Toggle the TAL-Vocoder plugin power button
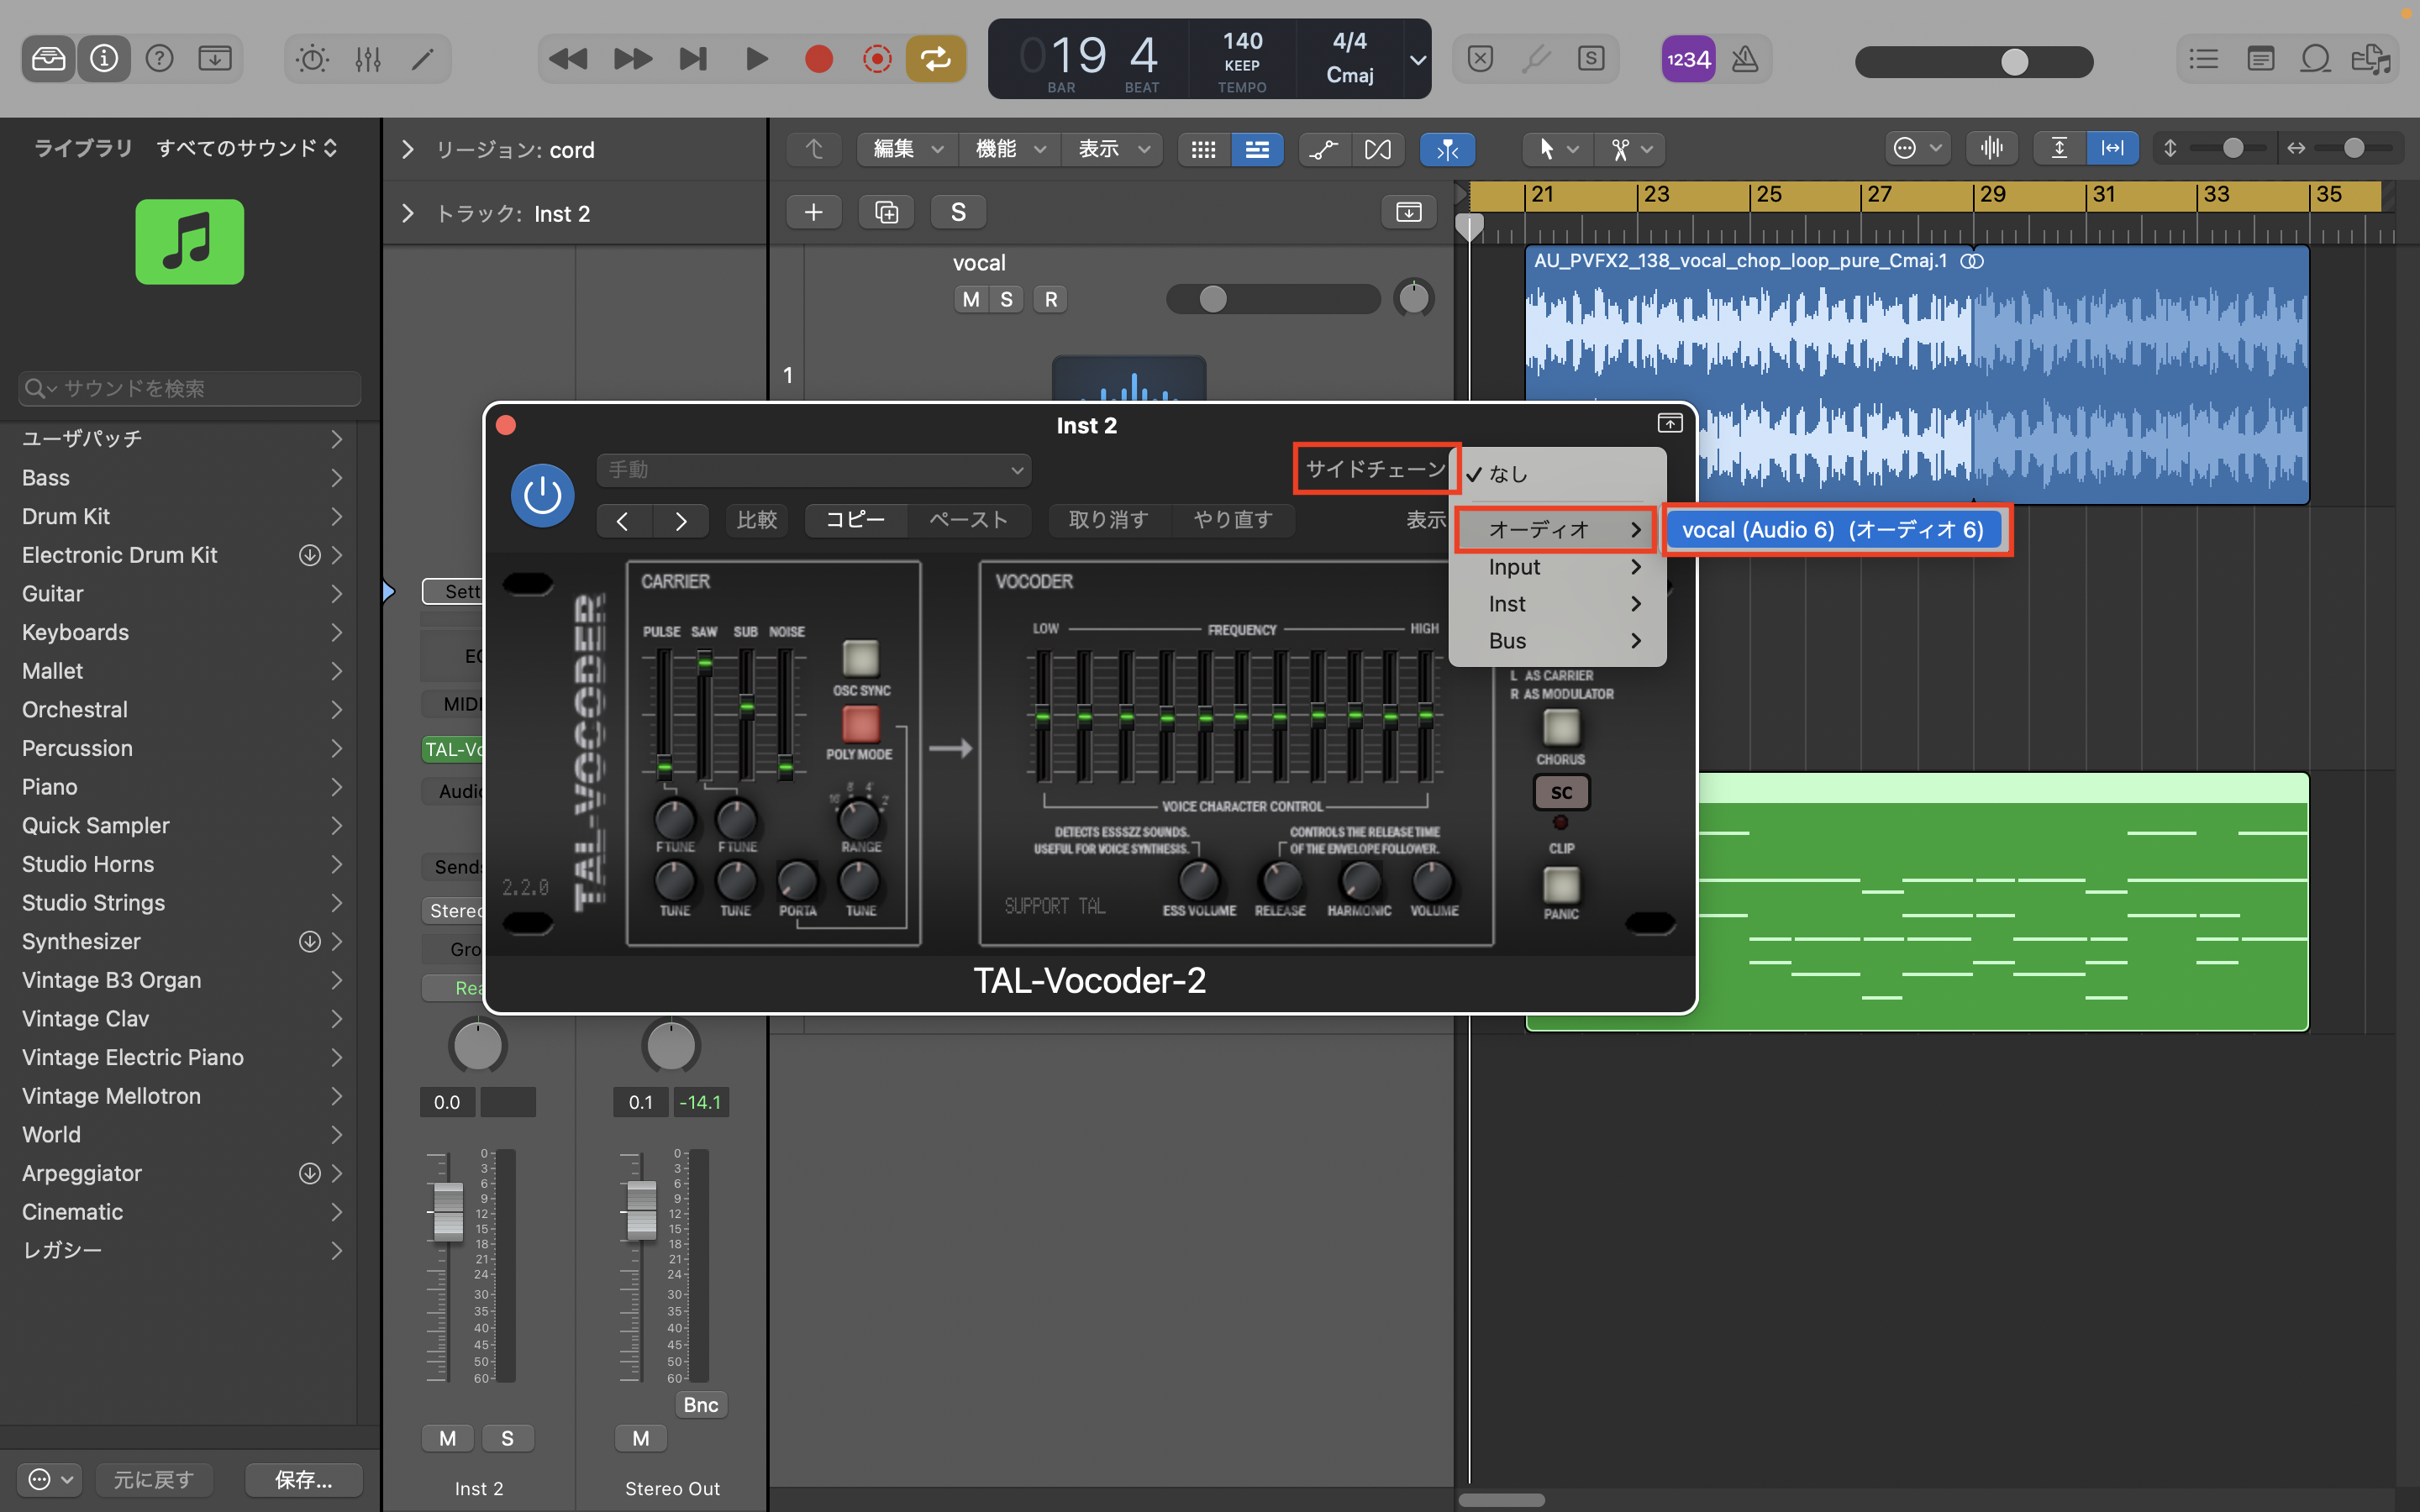The height and width of the screenshot is (1512, 2420). pos(543,495)
